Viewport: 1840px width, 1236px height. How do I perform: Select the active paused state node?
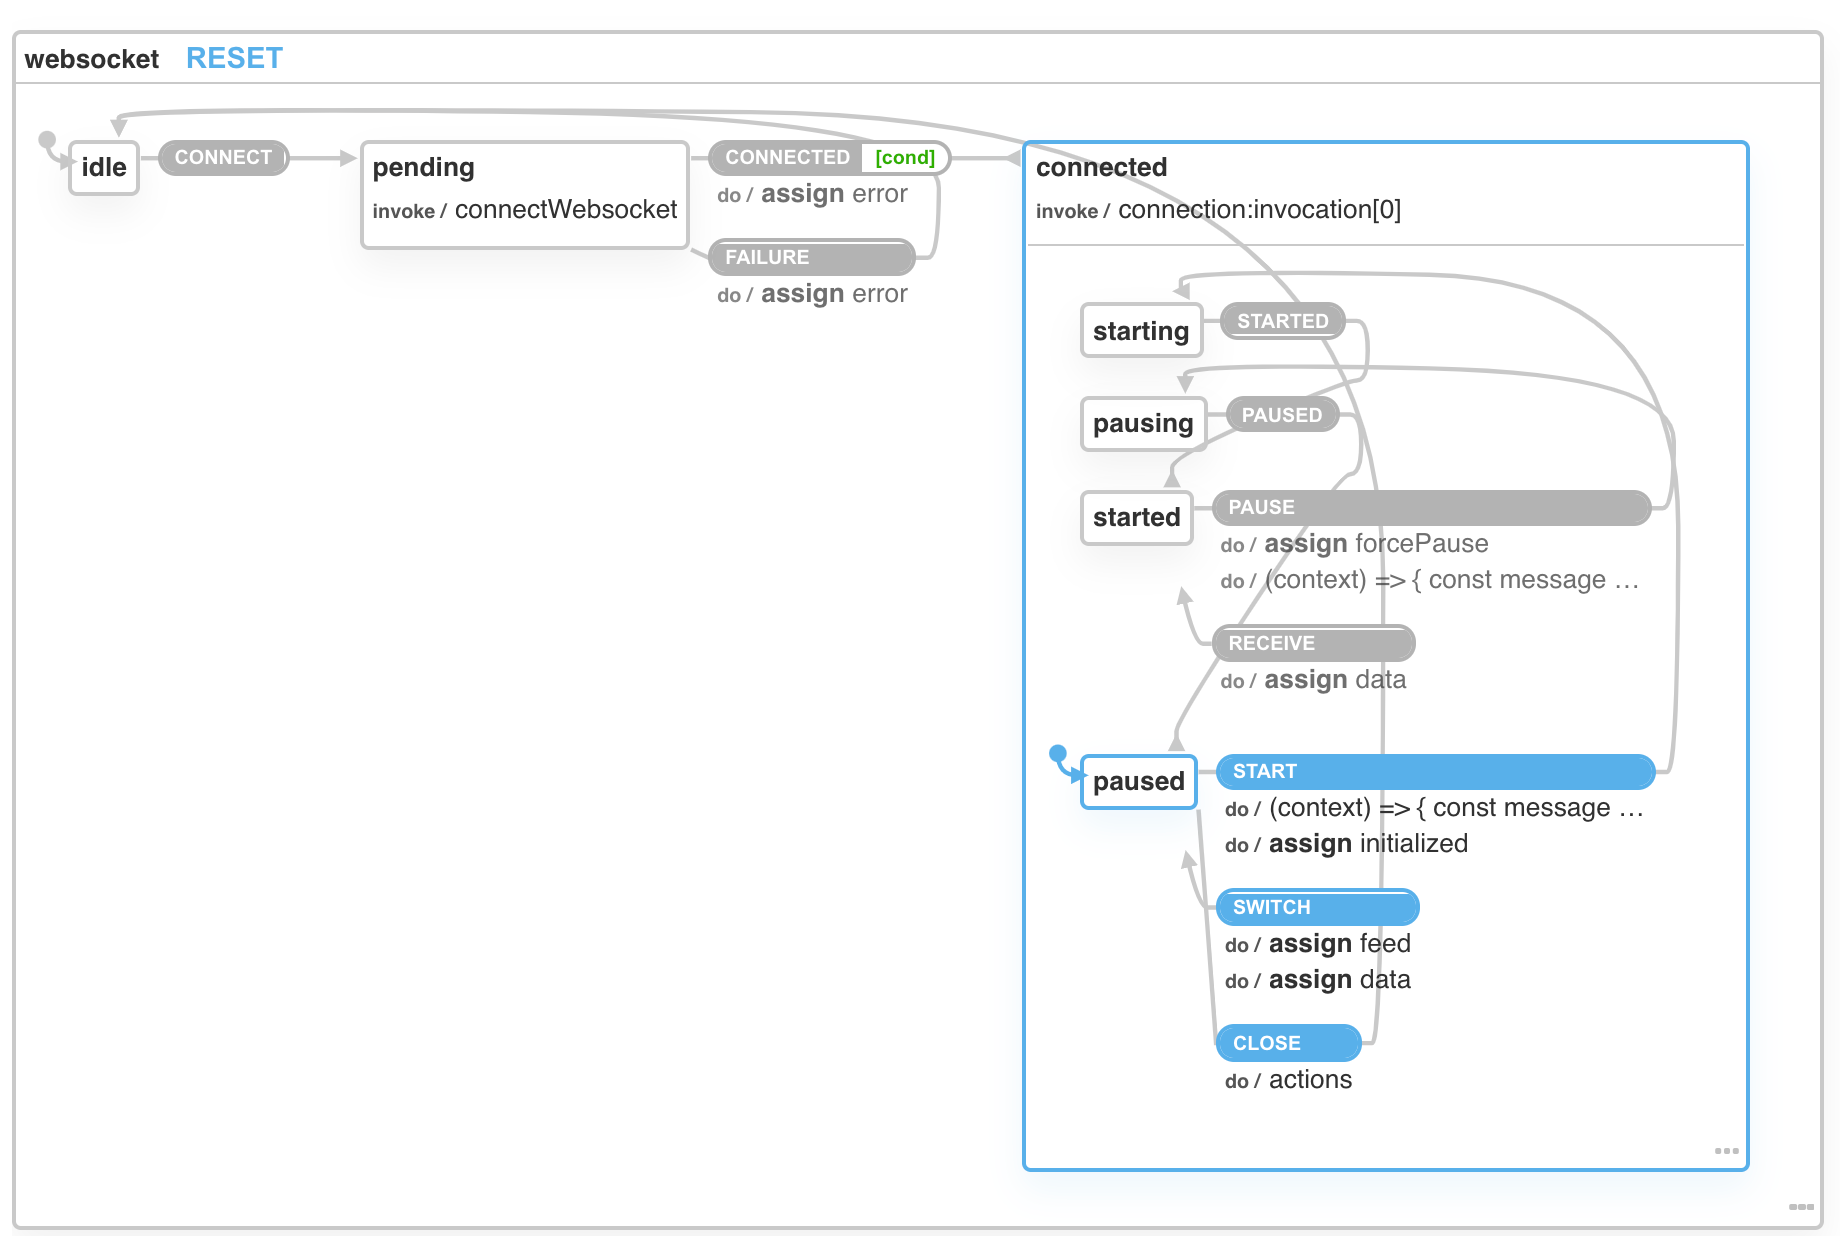pos(1138,781)
